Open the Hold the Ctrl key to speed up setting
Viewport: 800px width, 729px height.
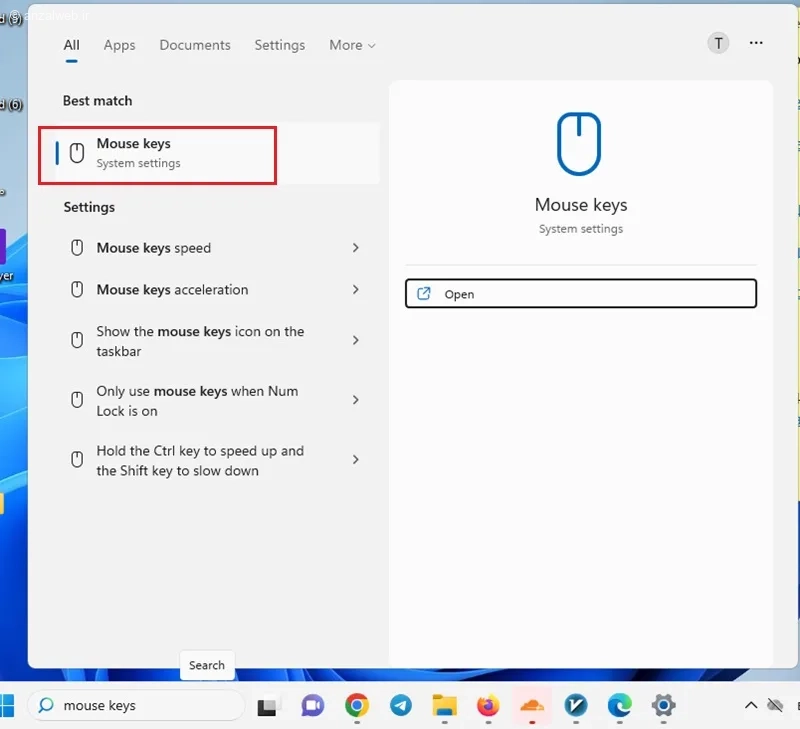(199, 461)
